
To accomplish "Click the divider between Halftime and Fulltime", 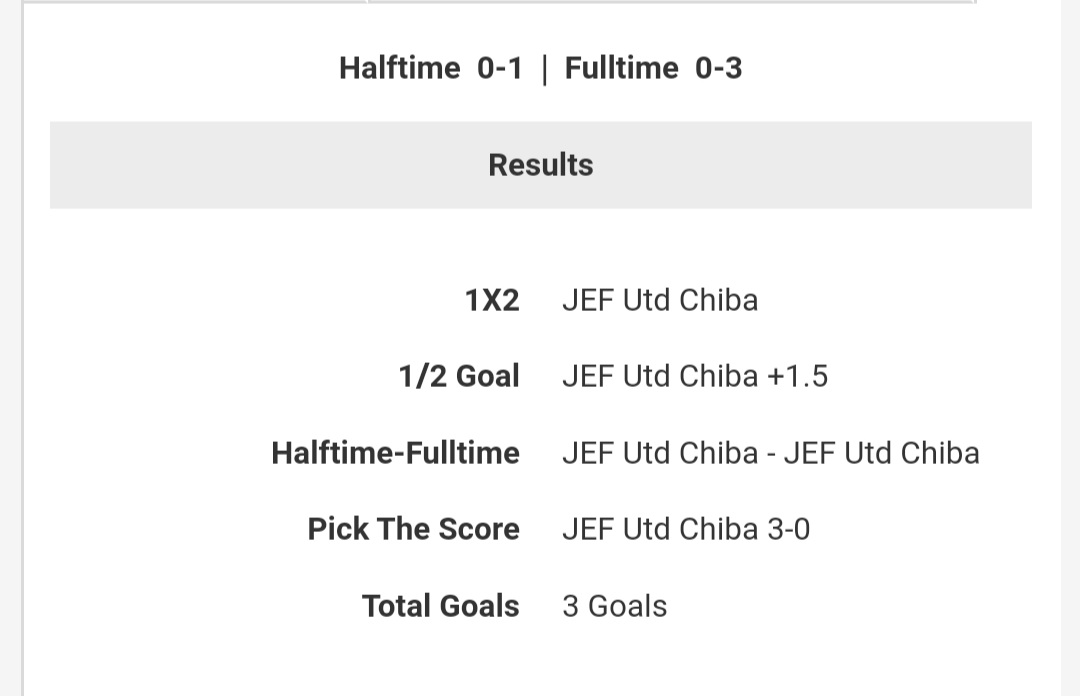I will pyautogui.click(x=545, y=70).
